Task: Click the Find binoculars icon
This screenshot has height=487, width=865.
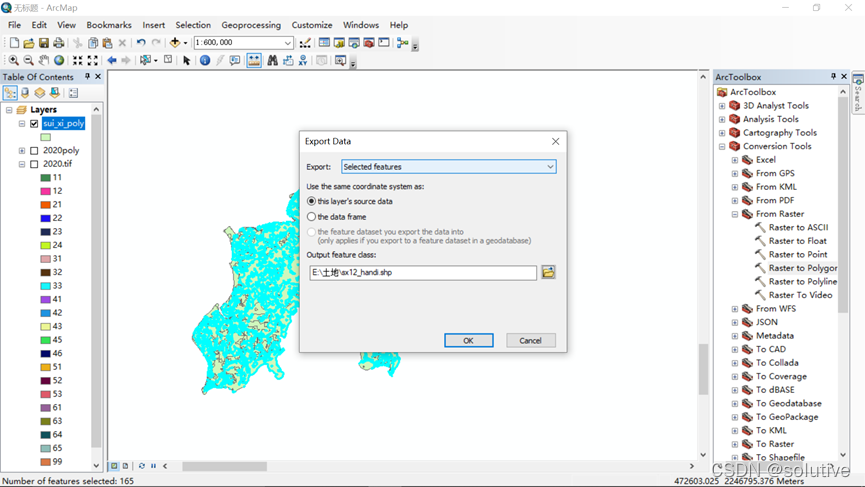Action: coord(273,60)
